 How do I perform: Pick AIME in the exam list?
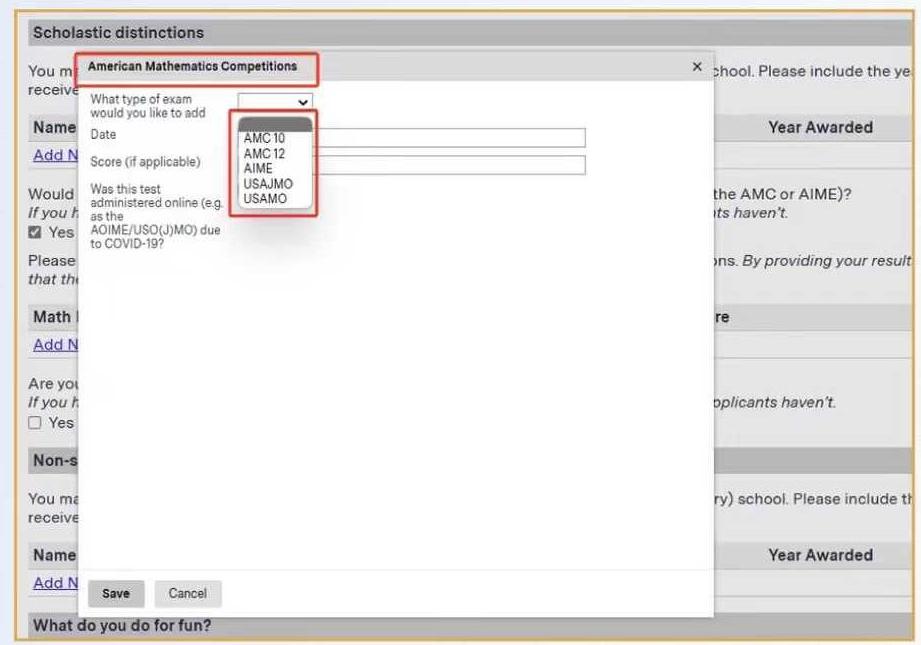(x=258, y=169)
